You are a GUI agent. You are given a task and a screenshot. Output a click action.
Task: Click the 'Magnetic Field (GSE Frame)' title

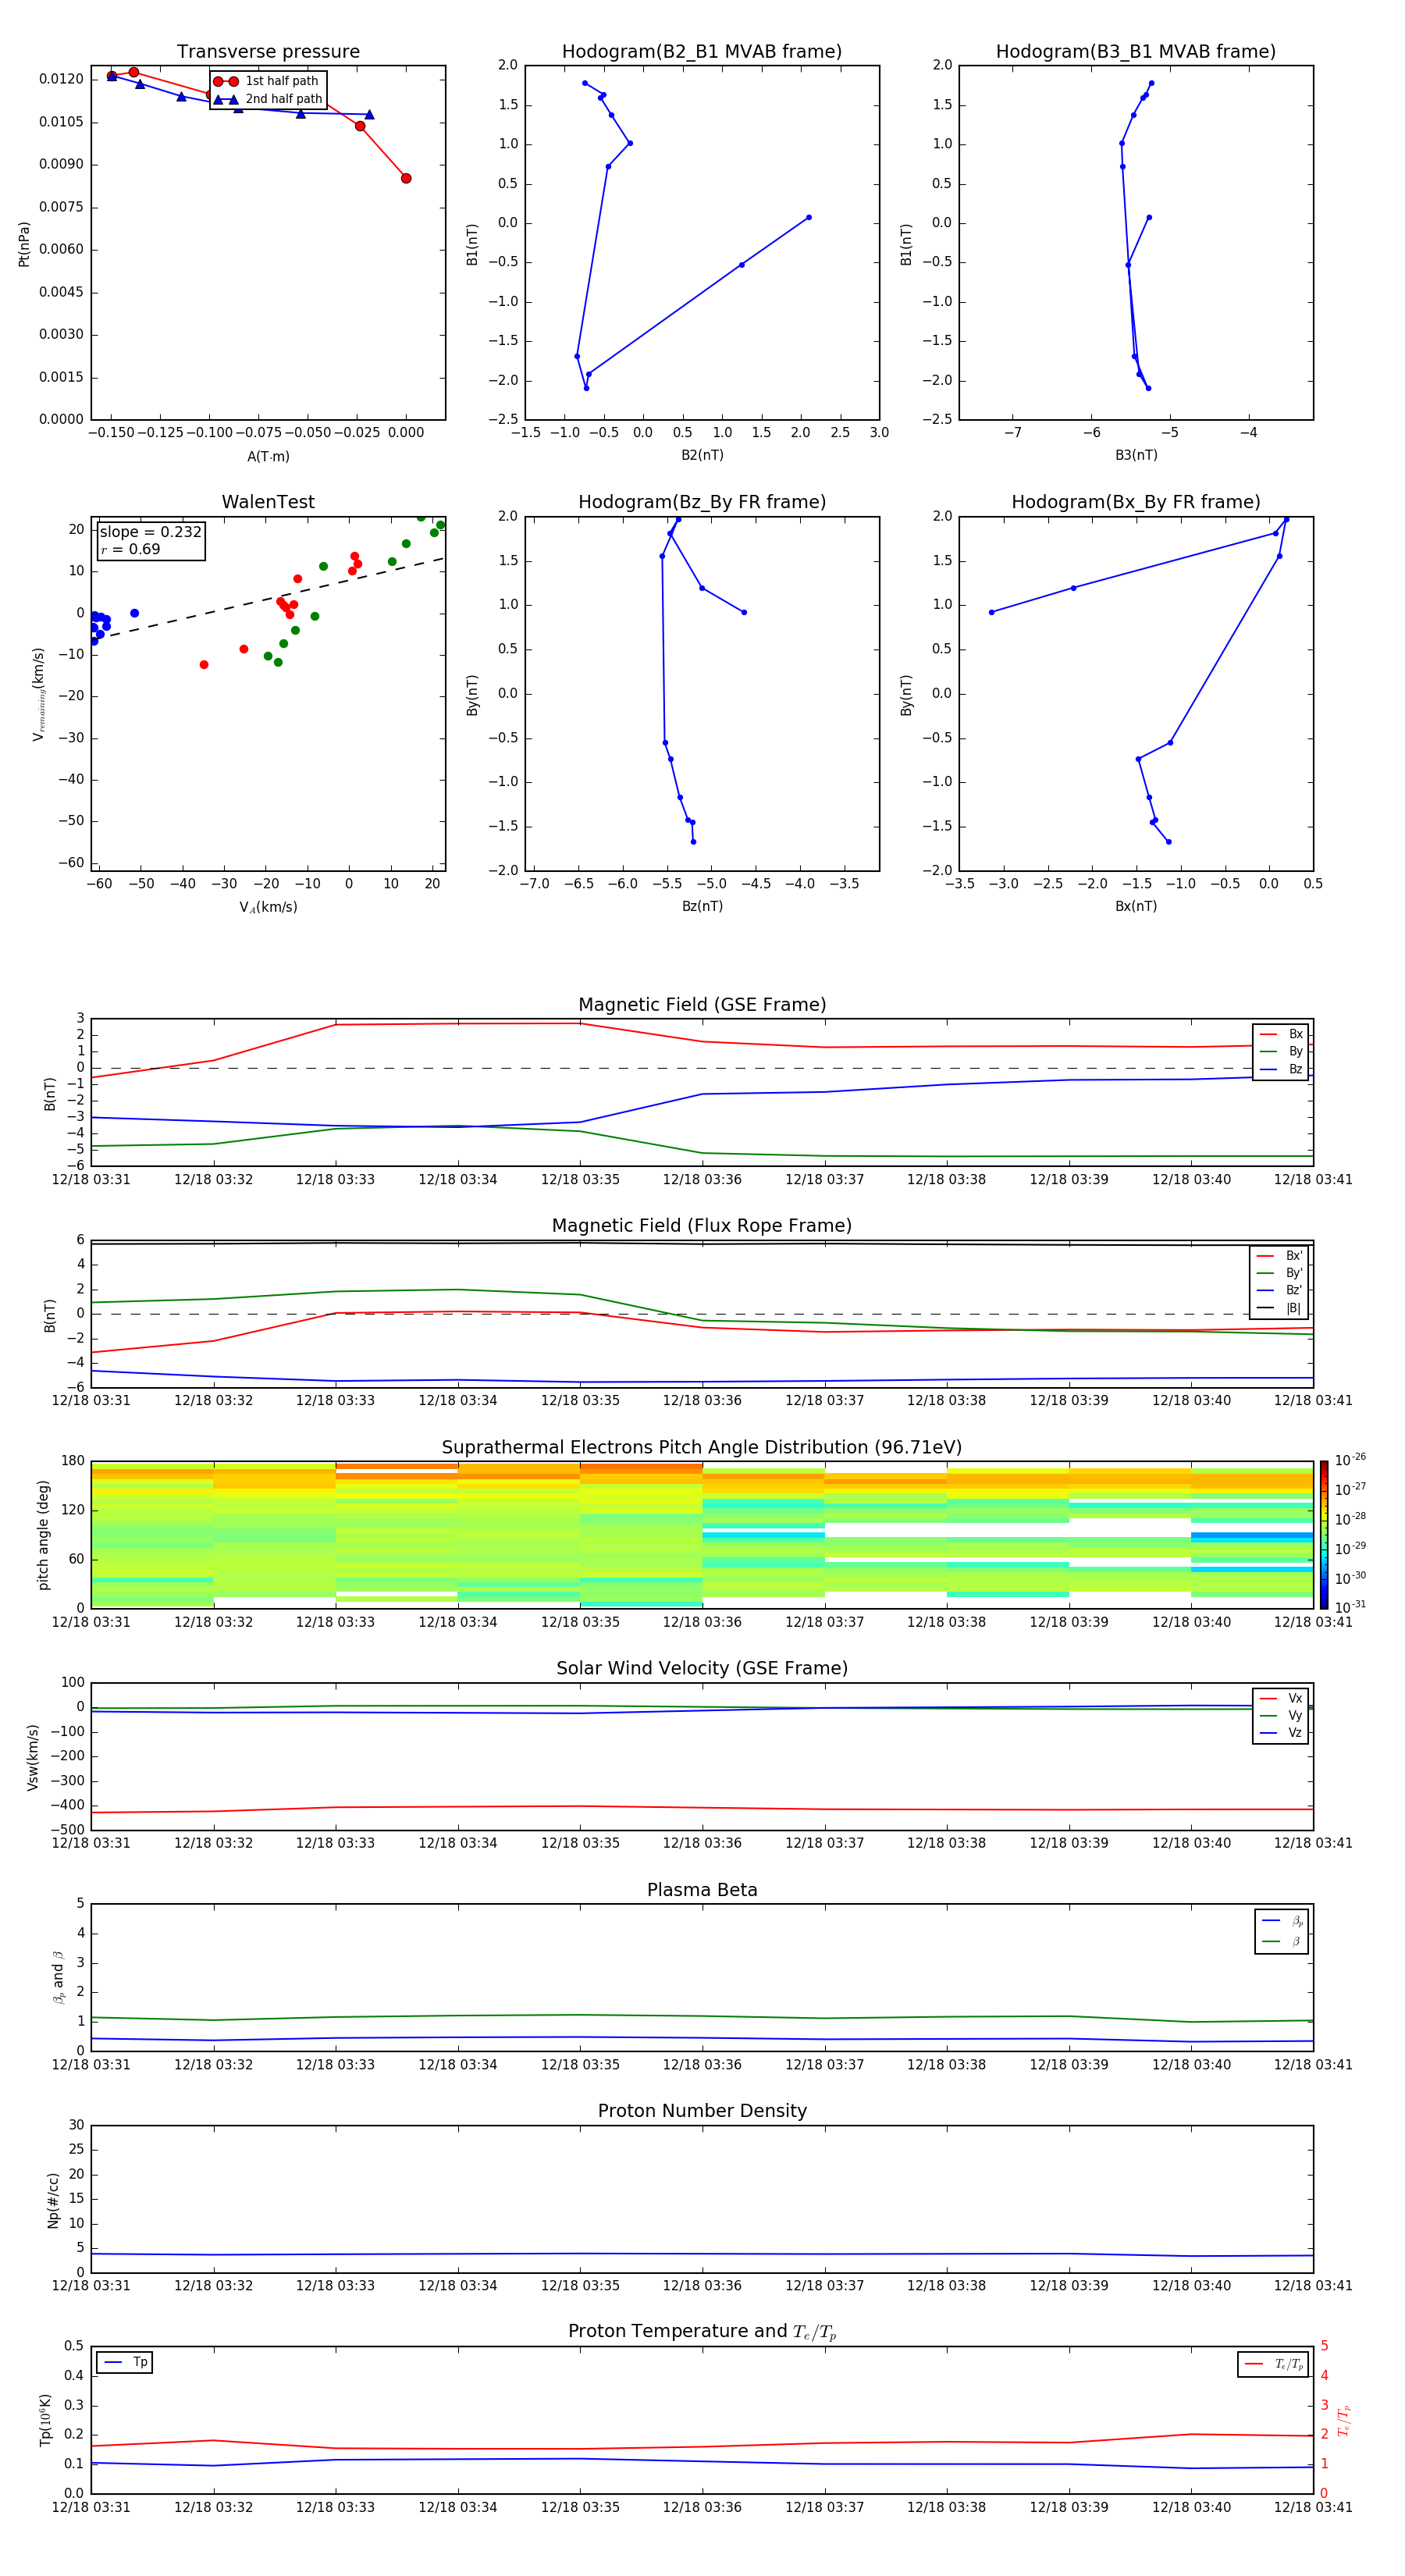702,1005
